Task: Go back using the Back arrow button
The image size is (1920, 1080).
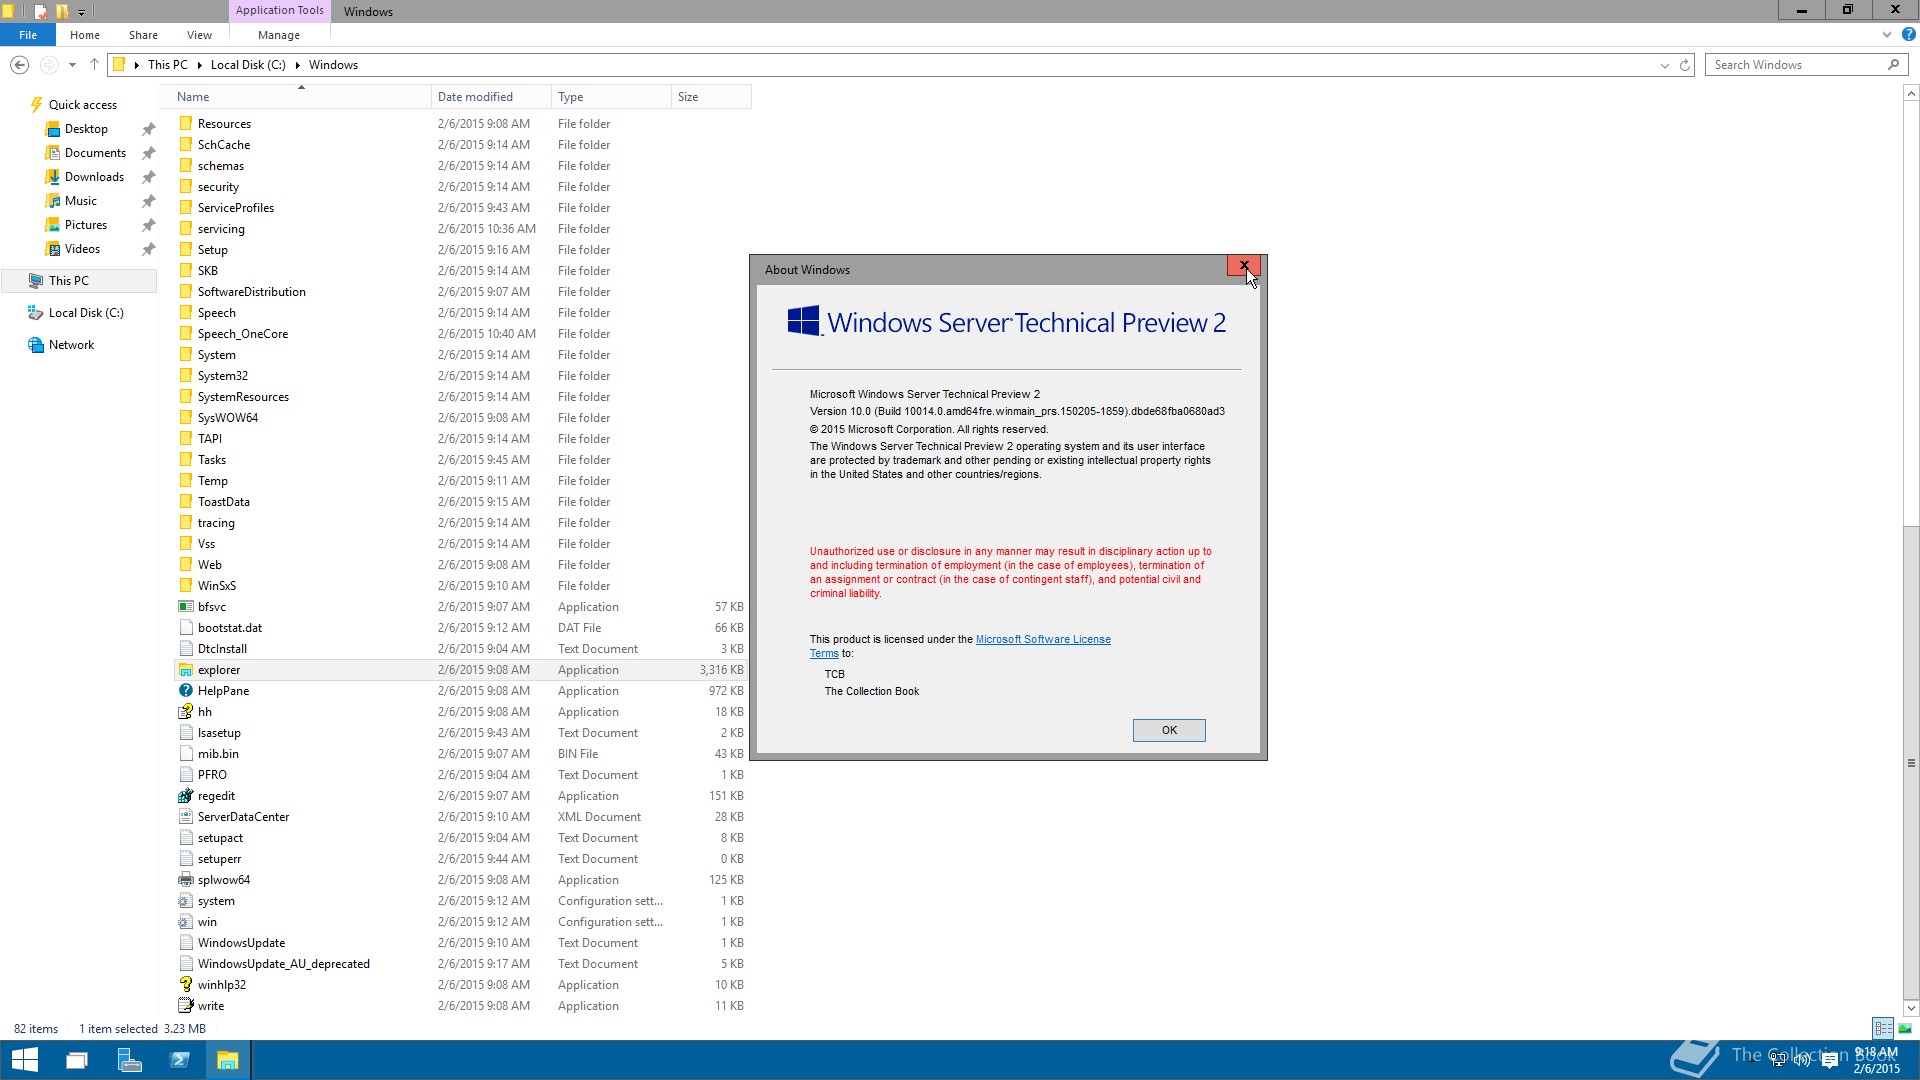Action: pyautogui.click(x=19, y=65)
